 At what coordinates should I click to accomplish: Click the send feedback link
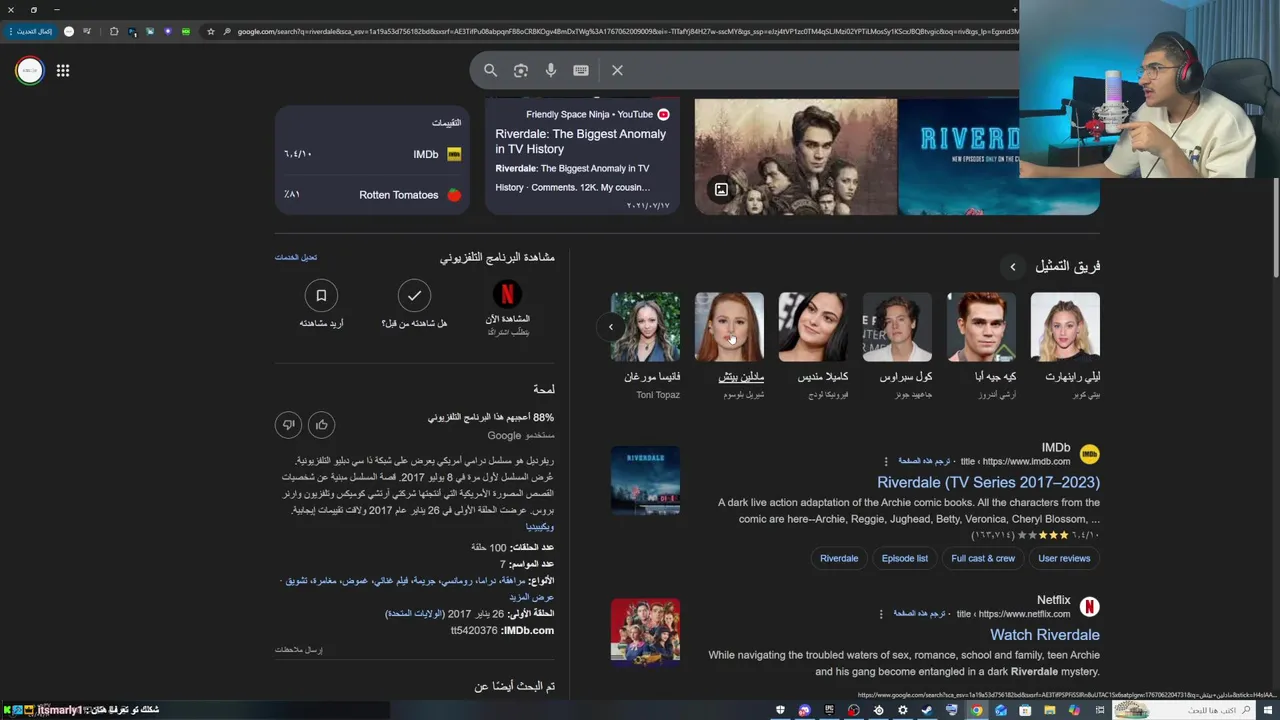coord(299,650)
